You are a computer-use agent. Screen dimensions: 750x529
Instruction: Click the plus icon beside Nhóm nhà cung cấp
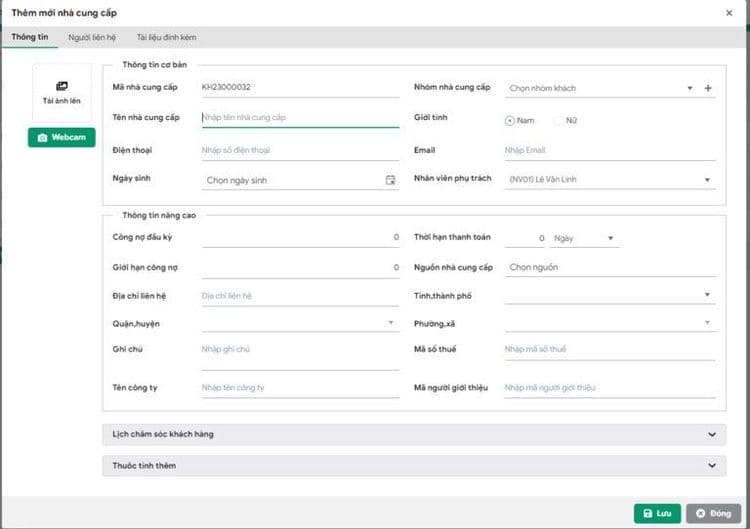[x=708, y=88]
